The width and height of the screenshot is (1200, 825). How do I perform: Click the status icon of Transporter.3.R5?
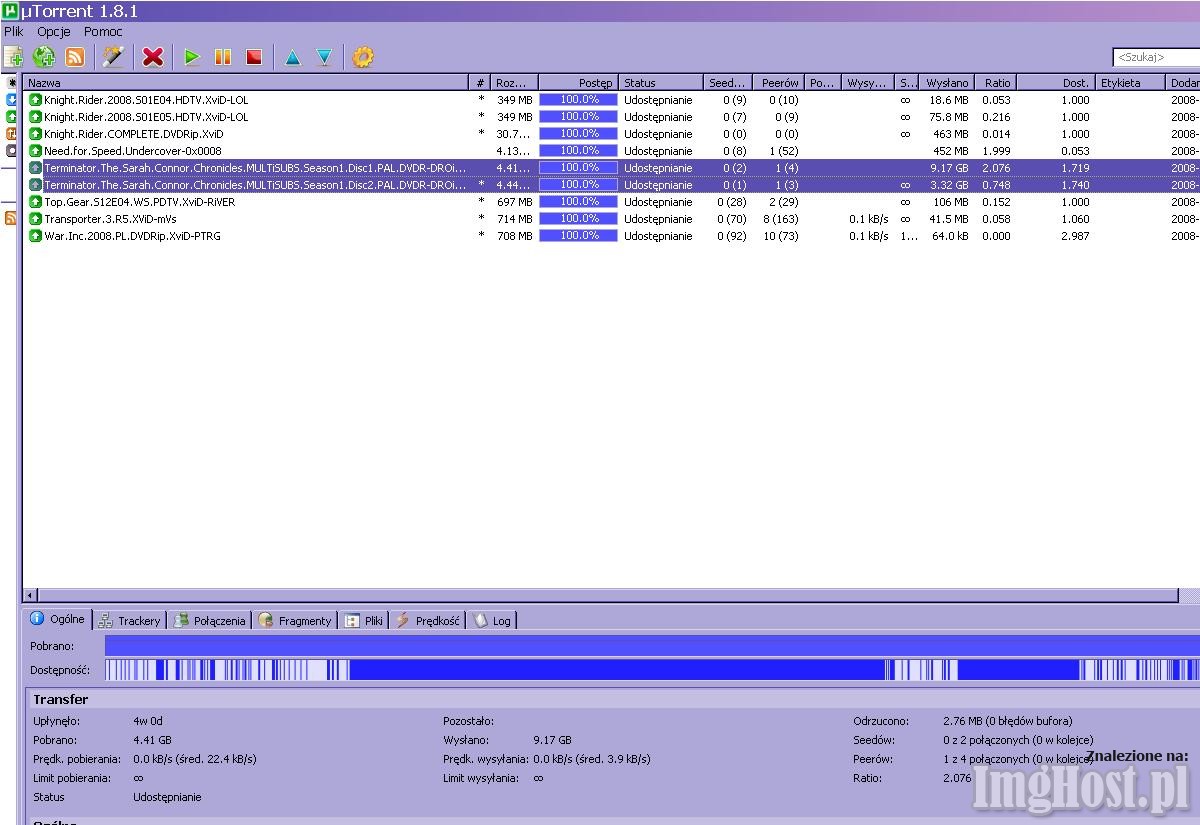click(x=35, y=219)
